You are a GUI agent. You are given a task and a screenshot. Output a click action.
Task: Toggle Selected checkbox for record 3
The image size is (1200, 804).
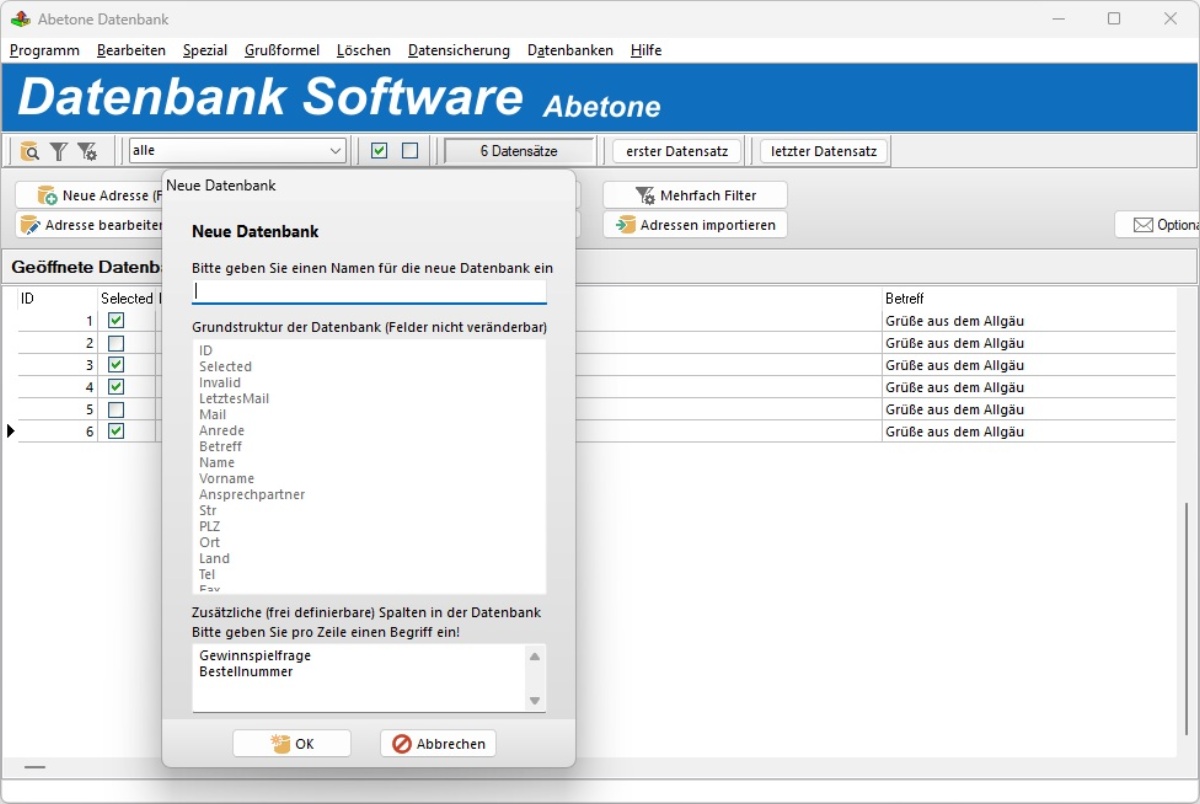[x=116, y=365]
